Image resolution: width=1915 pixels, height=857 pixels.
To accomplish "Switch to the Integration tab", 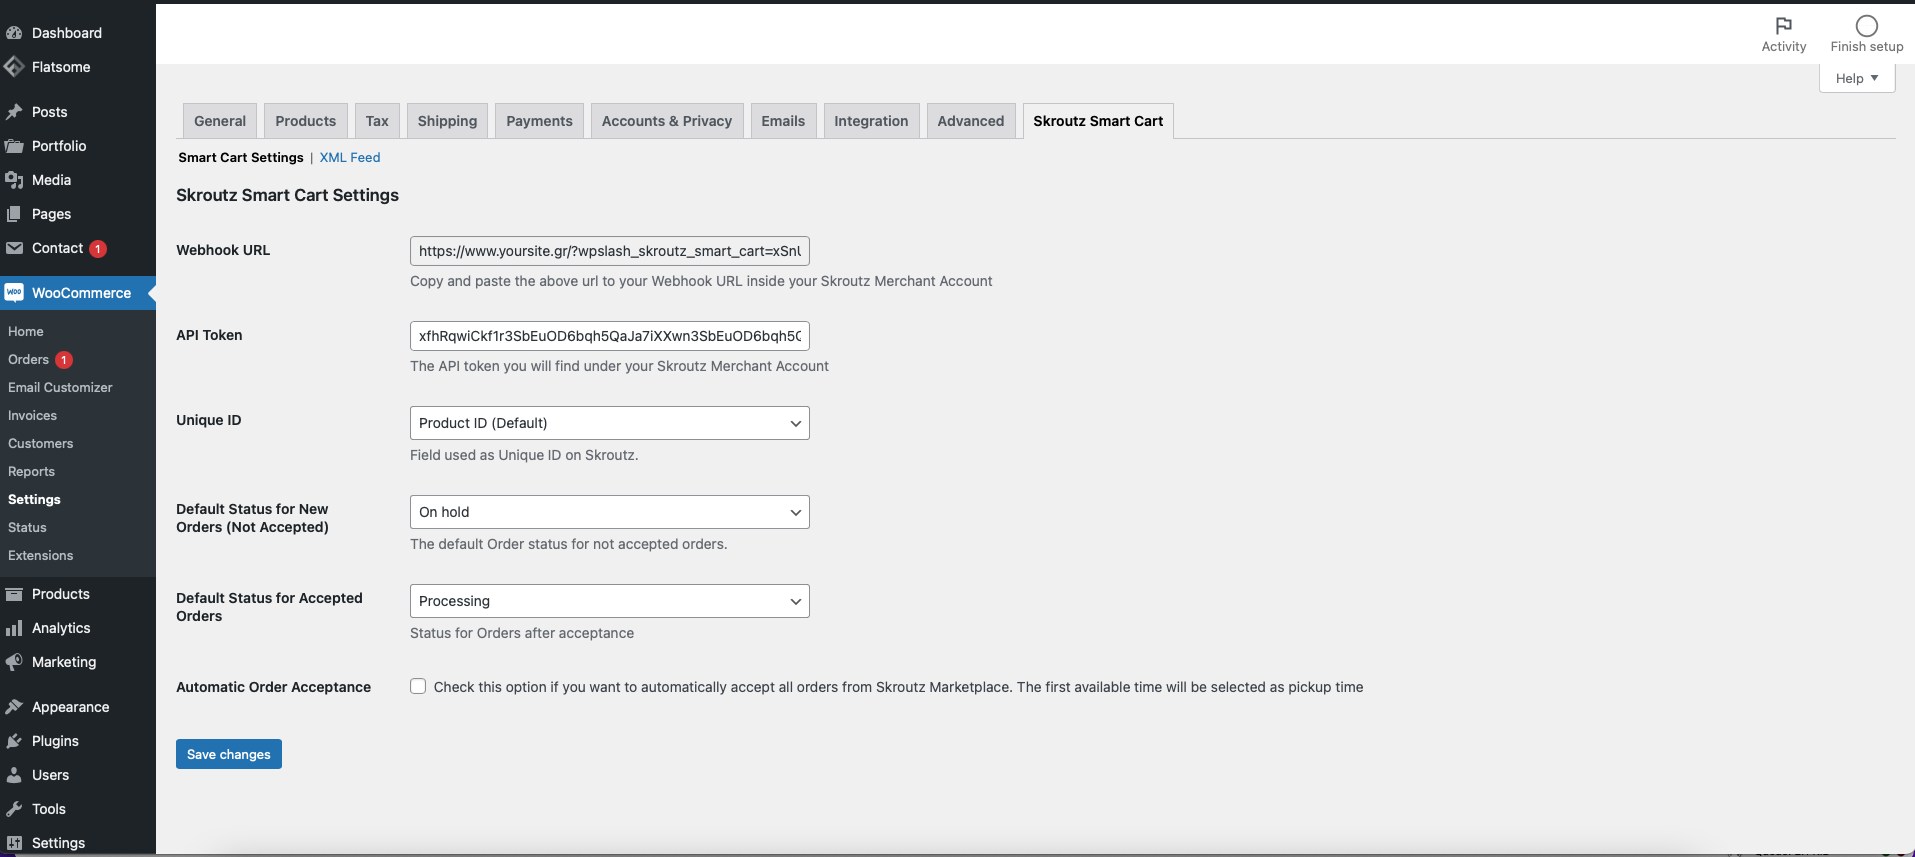I will (x=871, y=121).
